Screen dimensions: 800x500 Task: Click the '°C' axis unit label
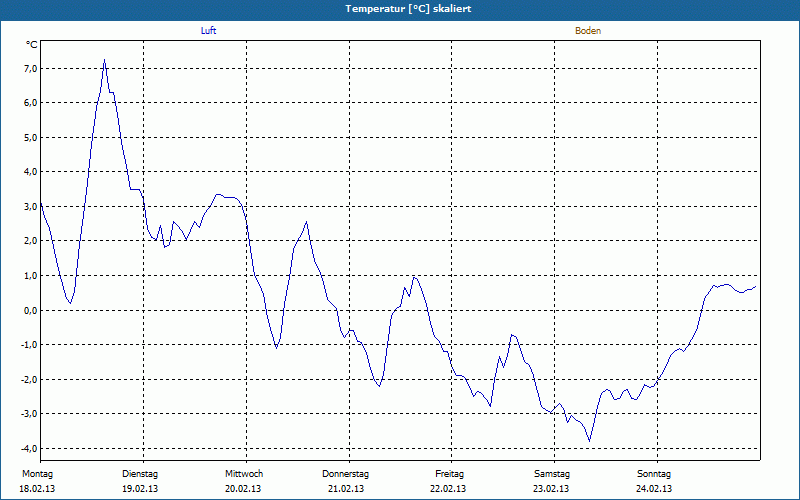(32, 45)
